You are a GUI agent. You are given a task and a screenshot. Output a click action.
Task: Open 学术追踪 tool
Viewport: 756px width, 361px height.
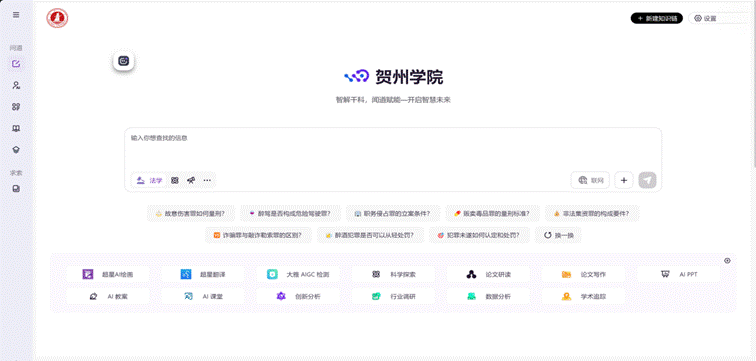click(583, 296)
